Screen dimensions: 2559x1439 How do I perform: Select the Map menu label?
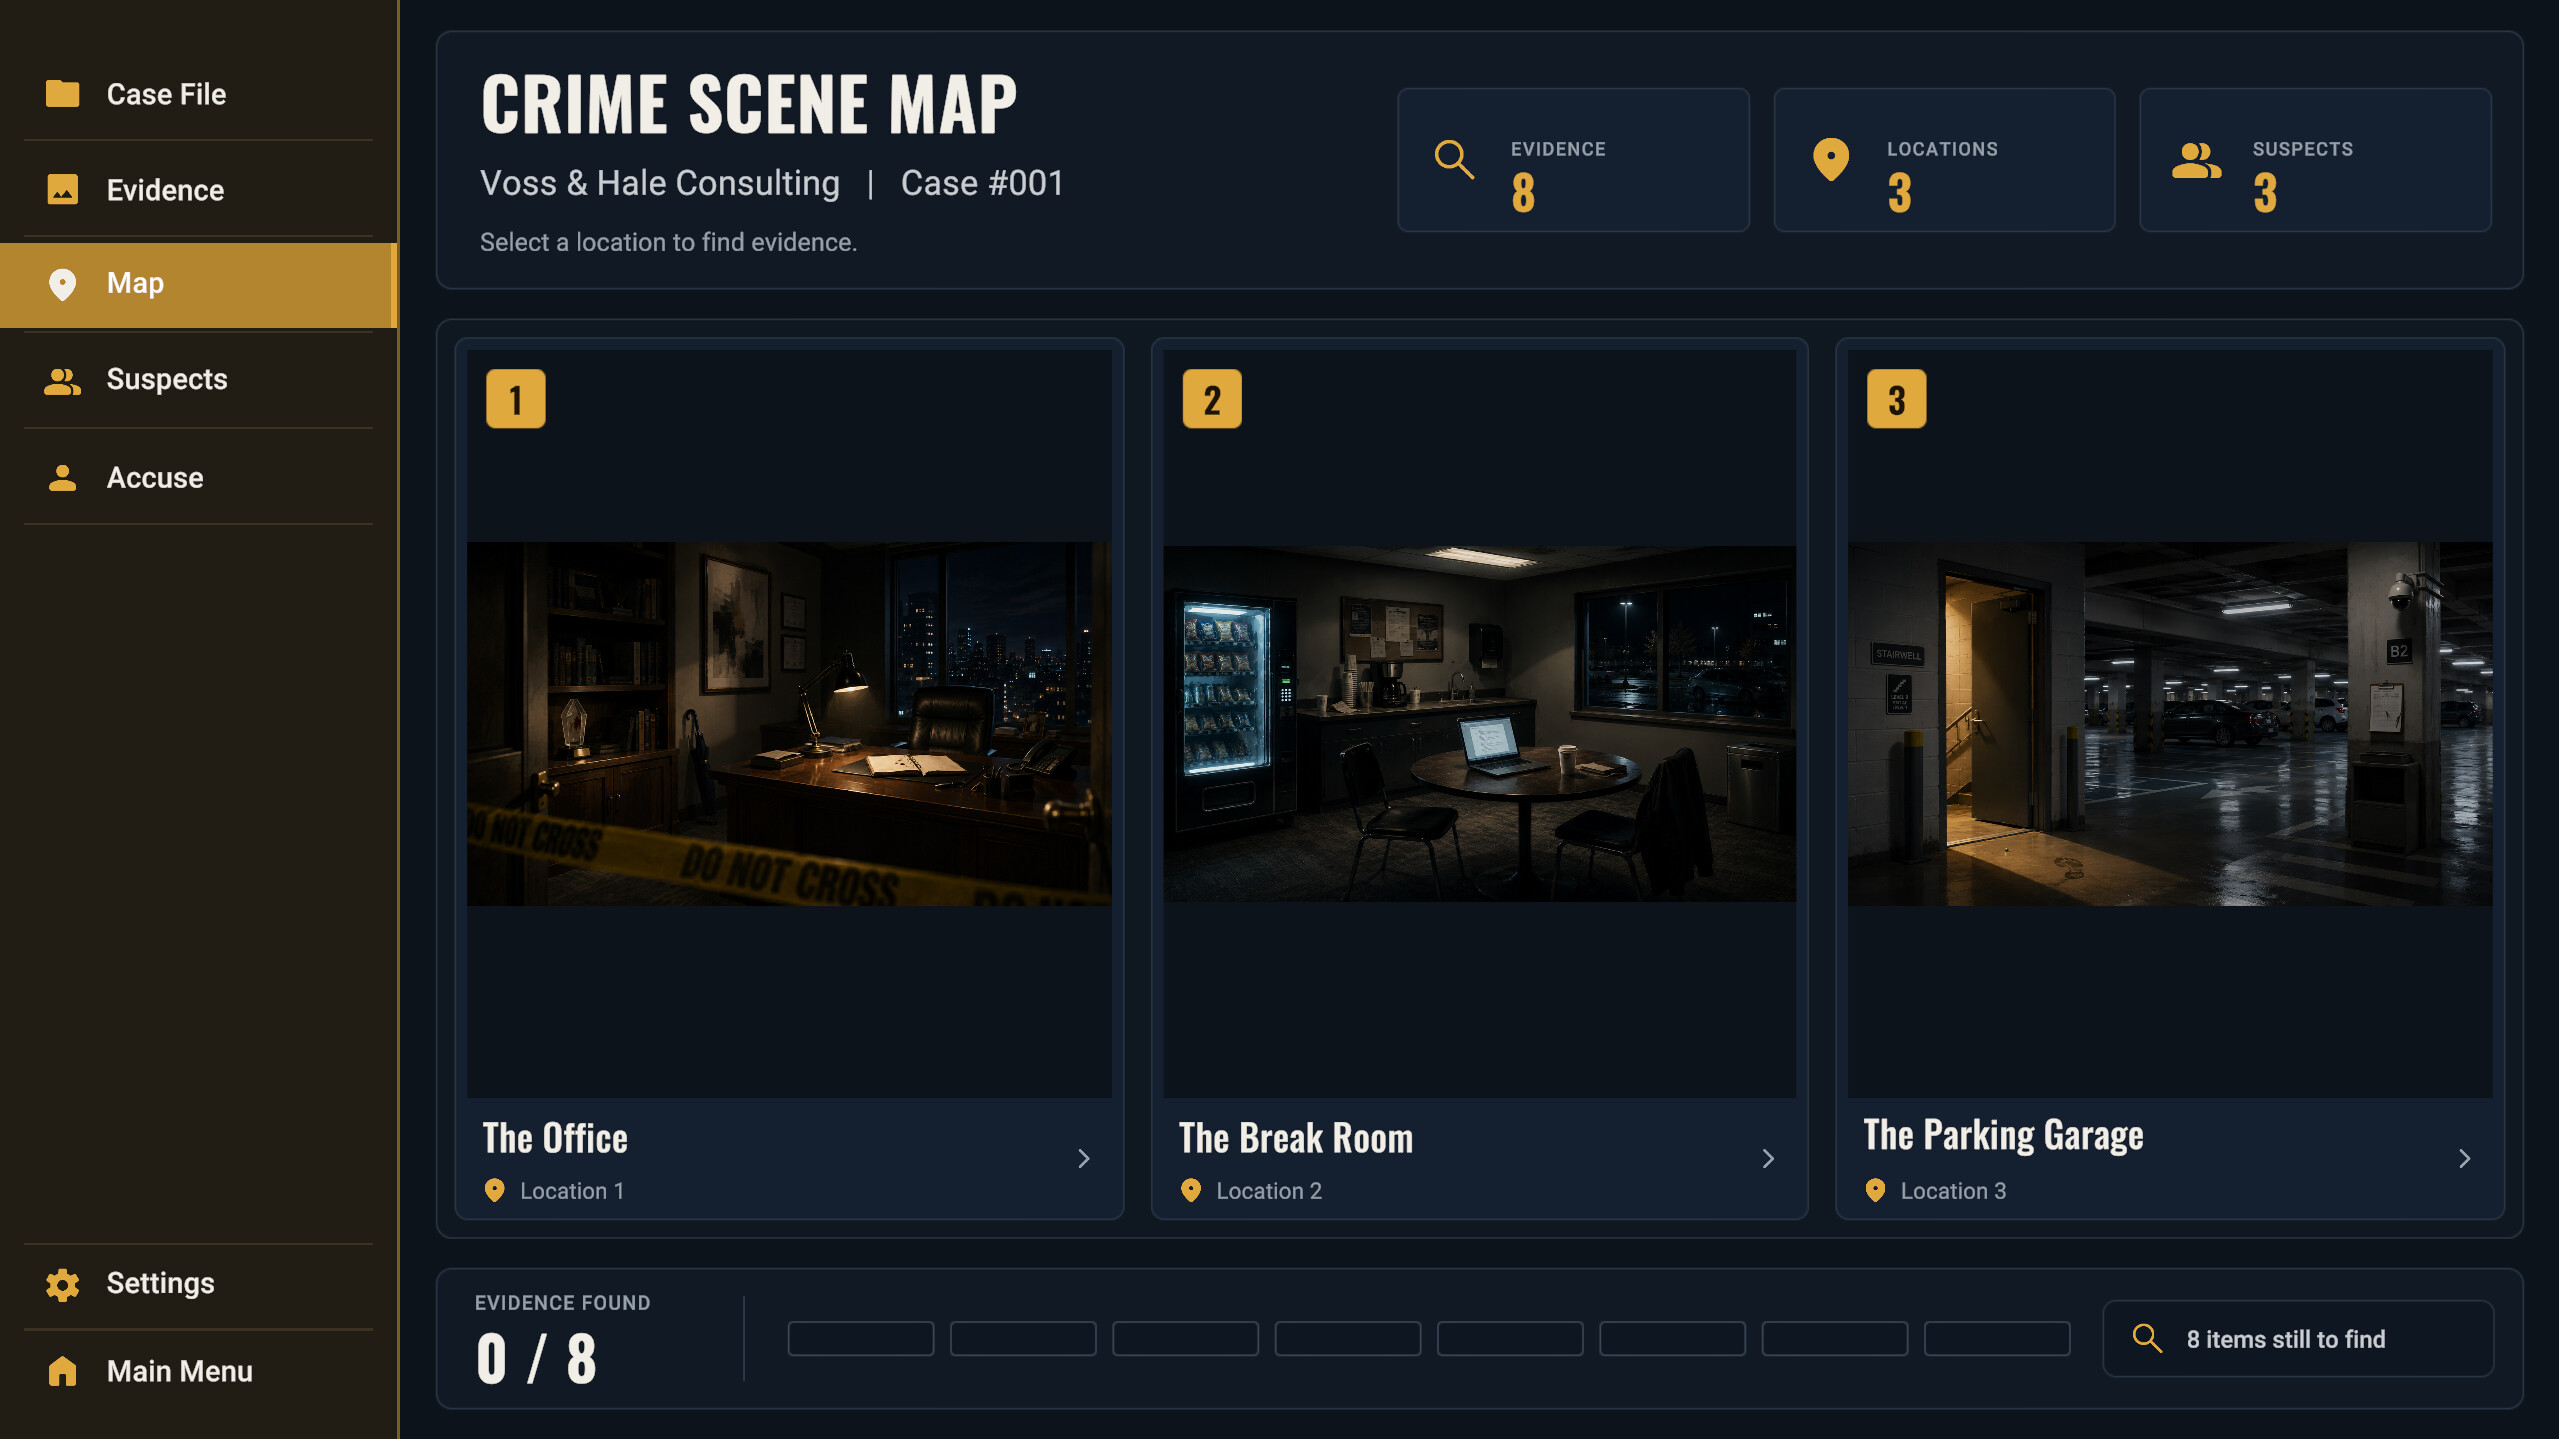point(135,283)
